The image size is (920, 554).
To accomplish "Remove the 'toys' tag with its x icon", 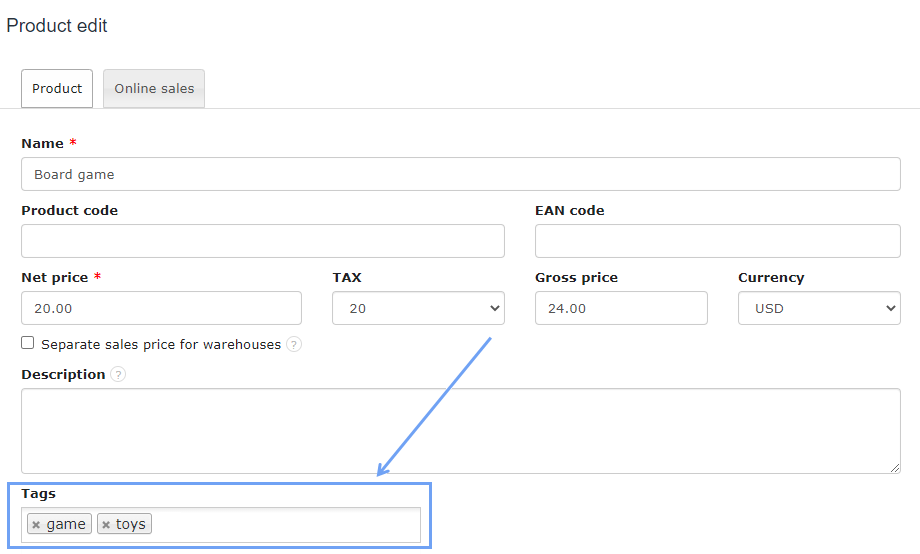I will pyautogui.click(x=106, y=525).
